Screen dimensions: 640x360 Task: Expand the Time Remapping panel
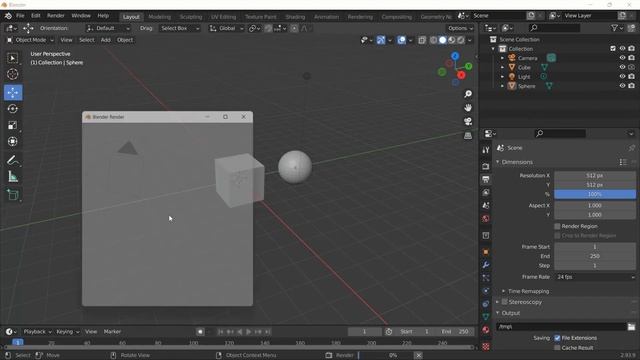click(528, 291)
